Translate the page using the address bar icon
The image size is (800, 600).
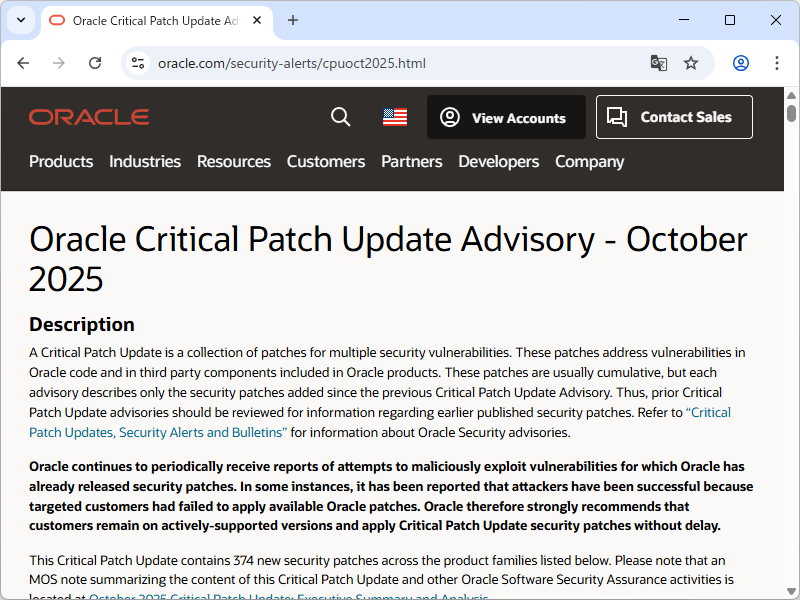tap(658, 62)
